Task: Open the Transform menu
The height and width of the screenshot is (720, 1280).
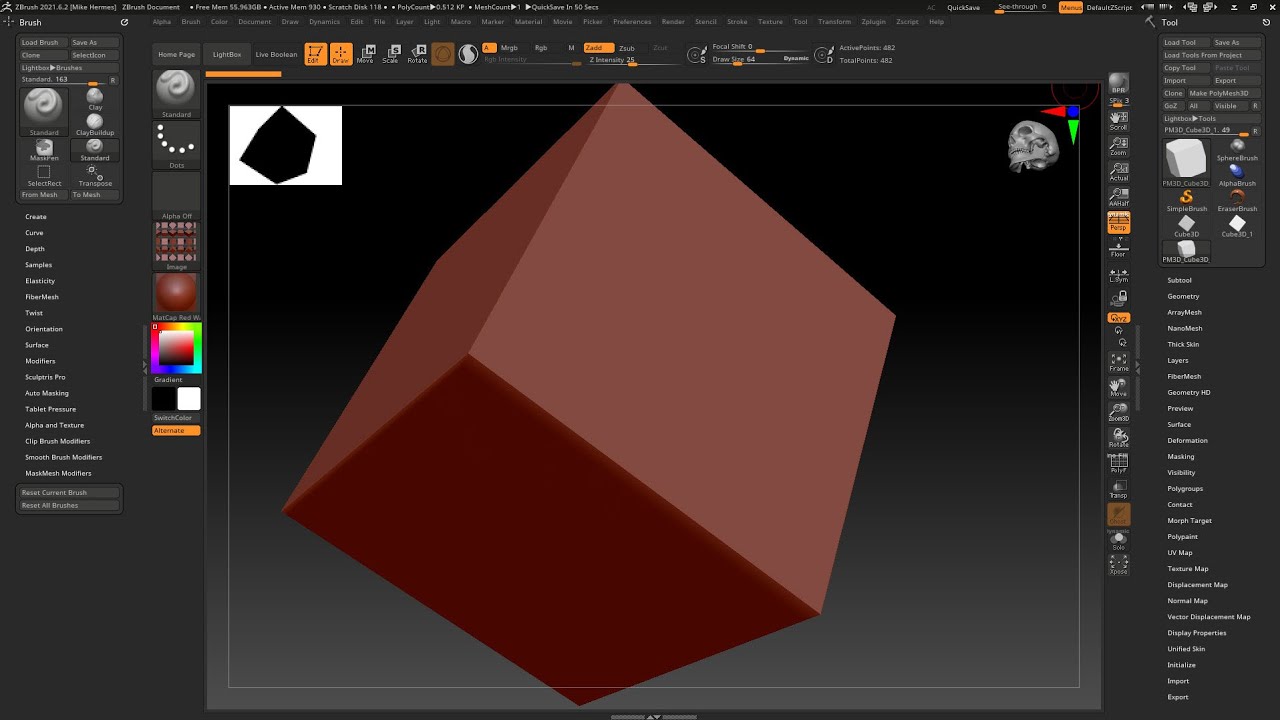Action: pyautogui.click(x=834, y=21)
